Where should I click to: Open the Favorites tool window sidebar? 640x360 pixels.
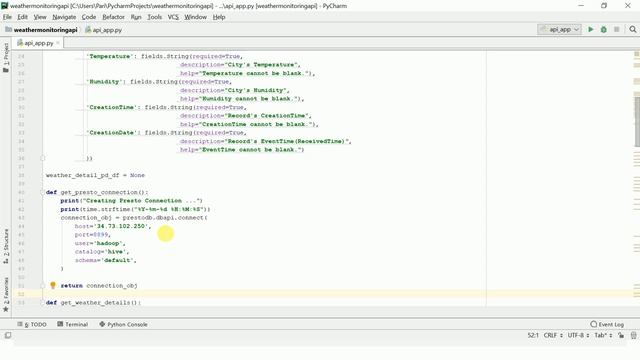point(6,294)
